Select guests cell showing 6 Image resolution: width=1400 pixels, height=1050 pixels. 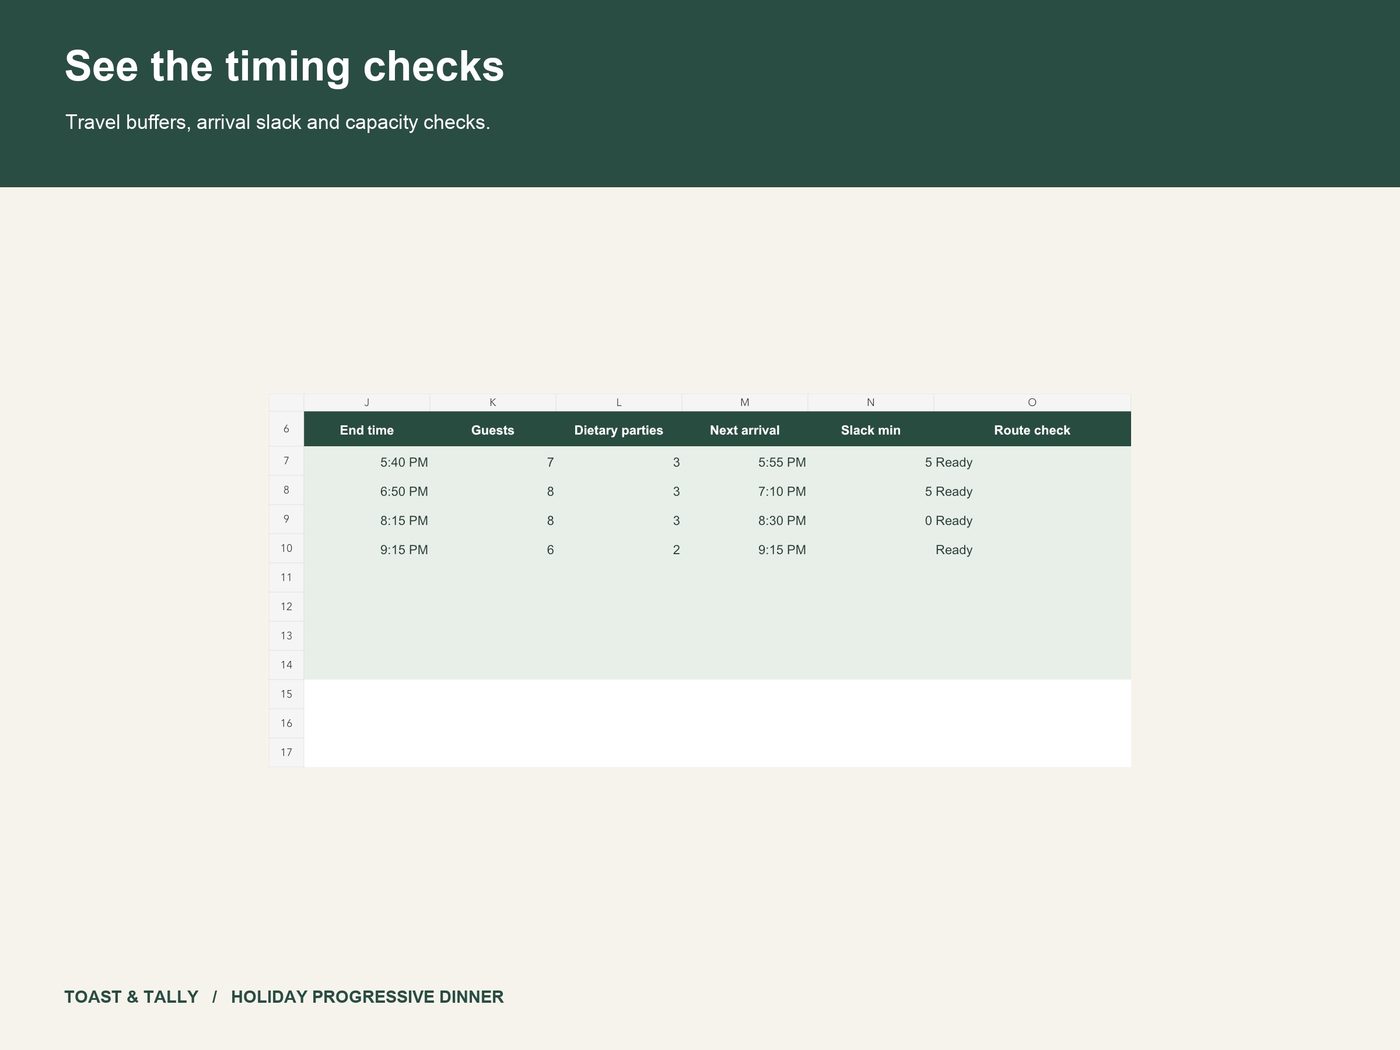point(493,549)
